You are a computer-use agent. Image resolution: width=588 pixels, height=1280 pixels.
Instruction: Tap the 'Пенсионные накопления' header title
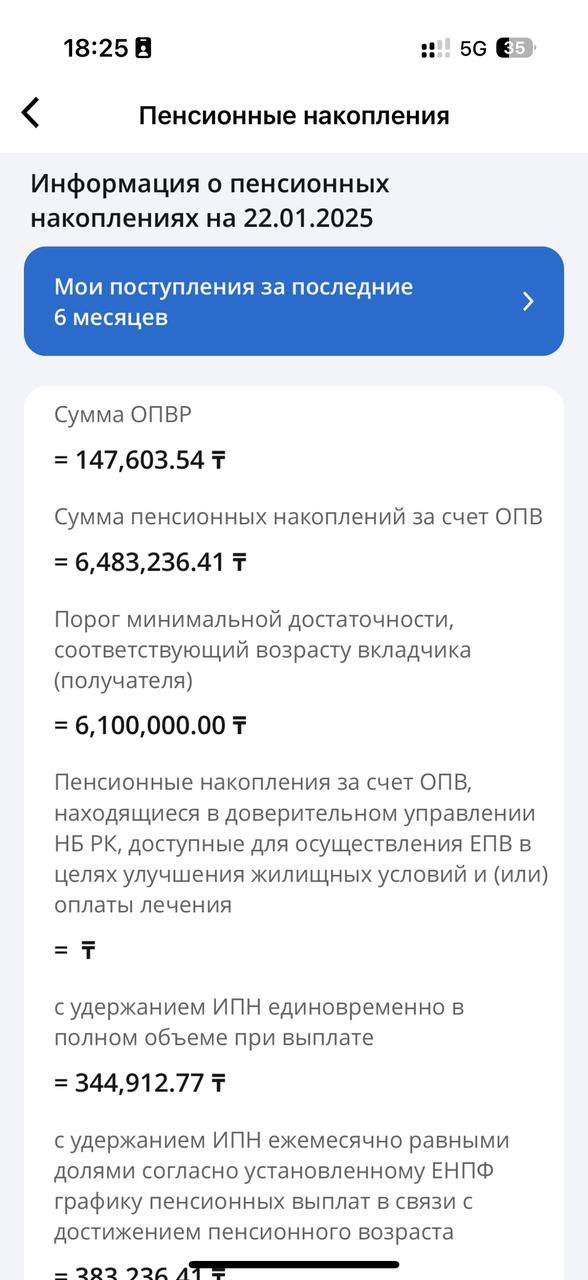[x=294, y=115]
